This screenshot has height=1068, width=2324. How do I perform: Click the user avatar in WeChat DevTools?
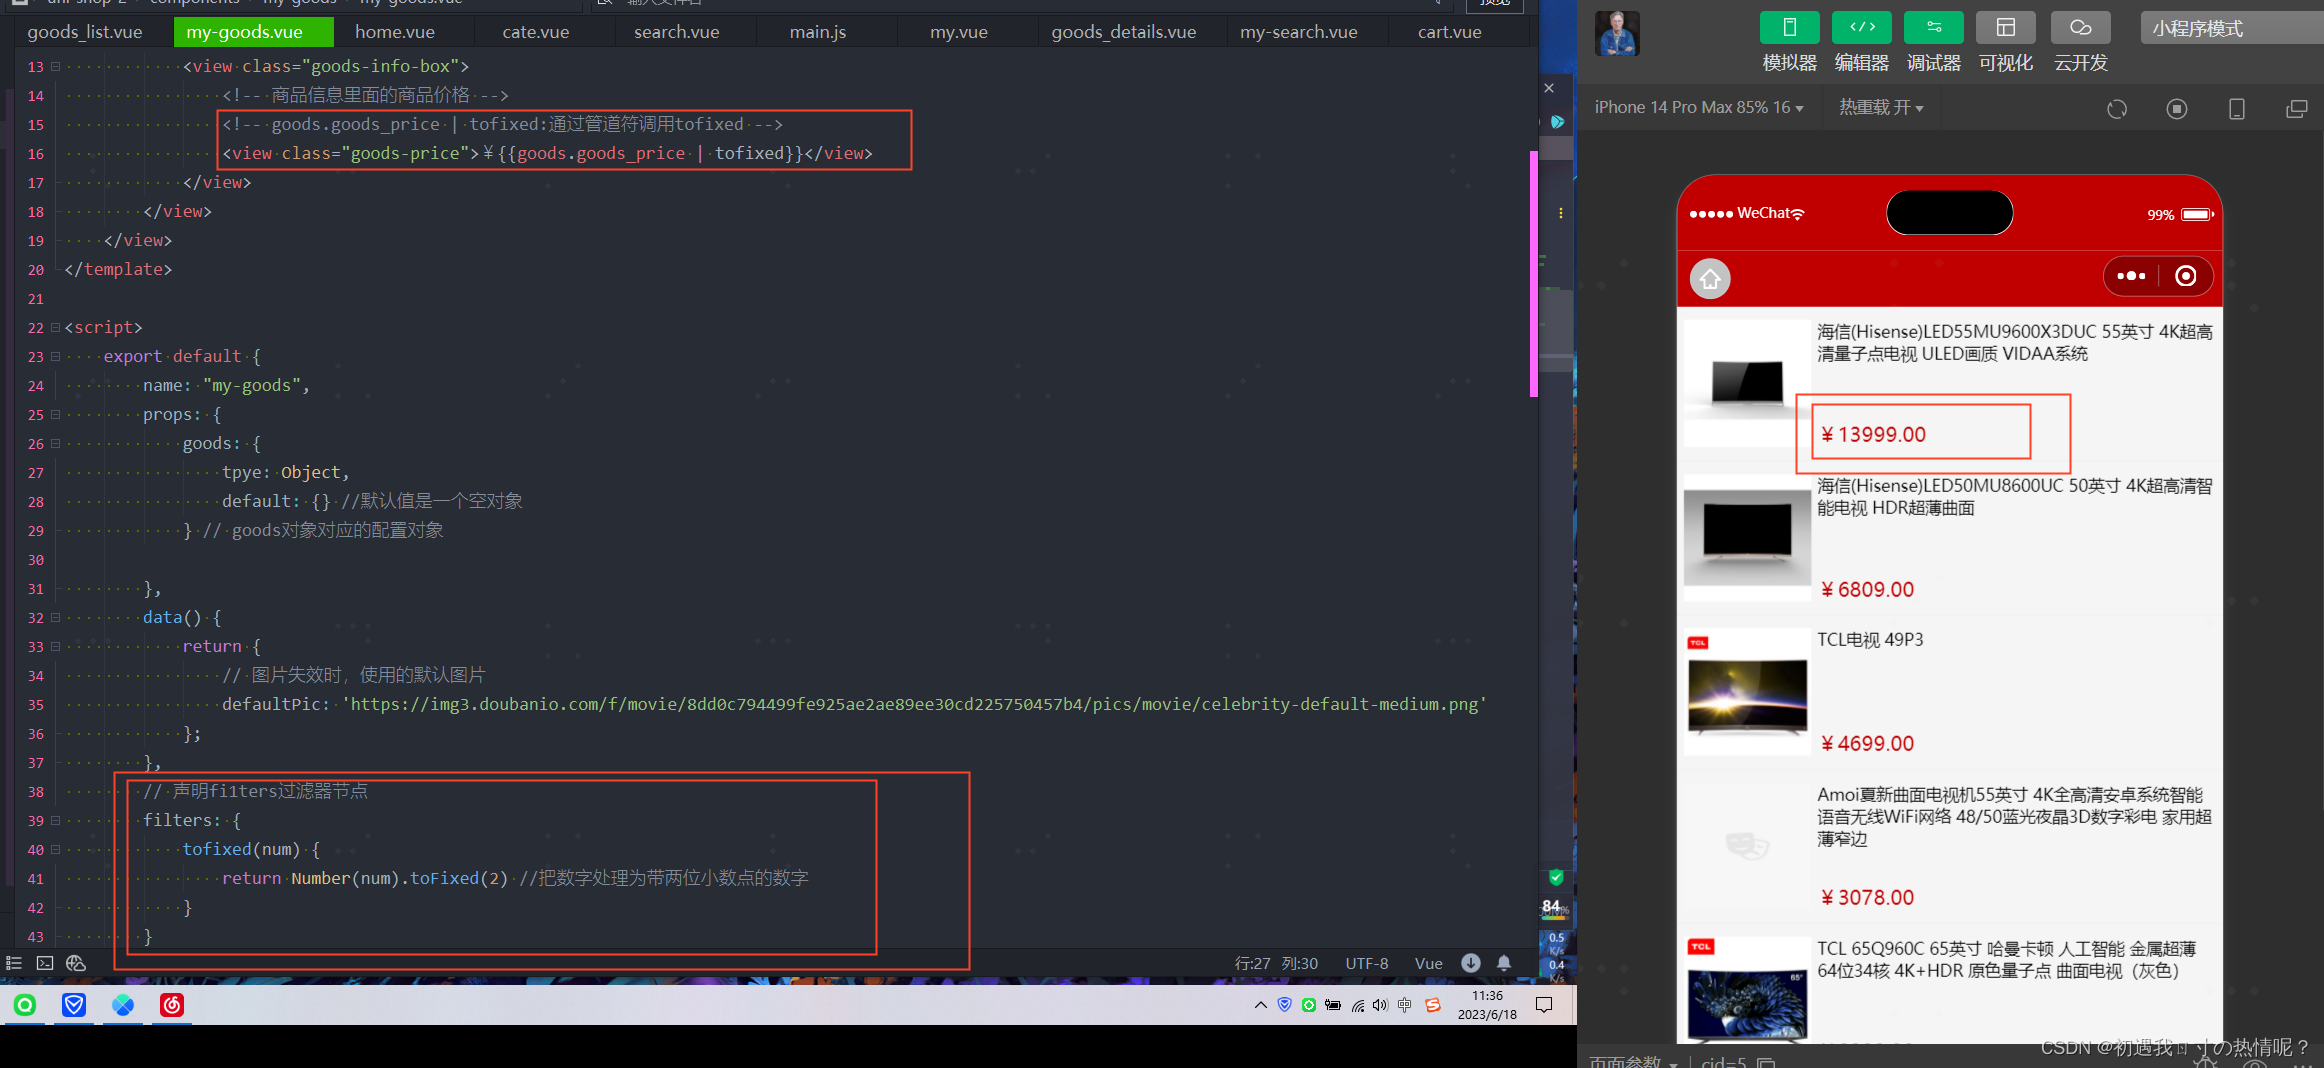(x=1617, y=34)
